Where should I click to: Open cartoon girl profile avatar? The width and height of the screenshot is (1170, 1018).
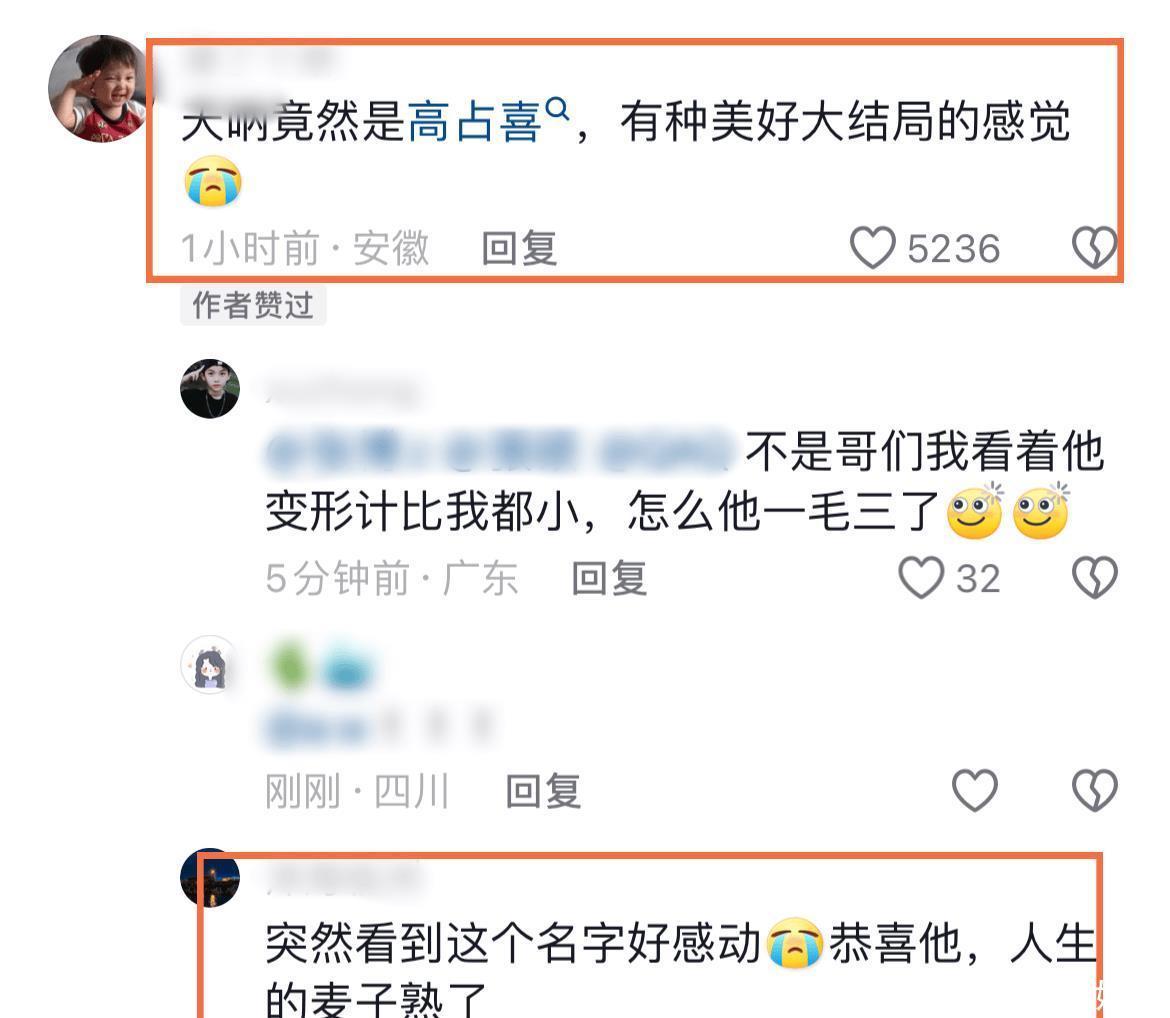pos(210,665)
